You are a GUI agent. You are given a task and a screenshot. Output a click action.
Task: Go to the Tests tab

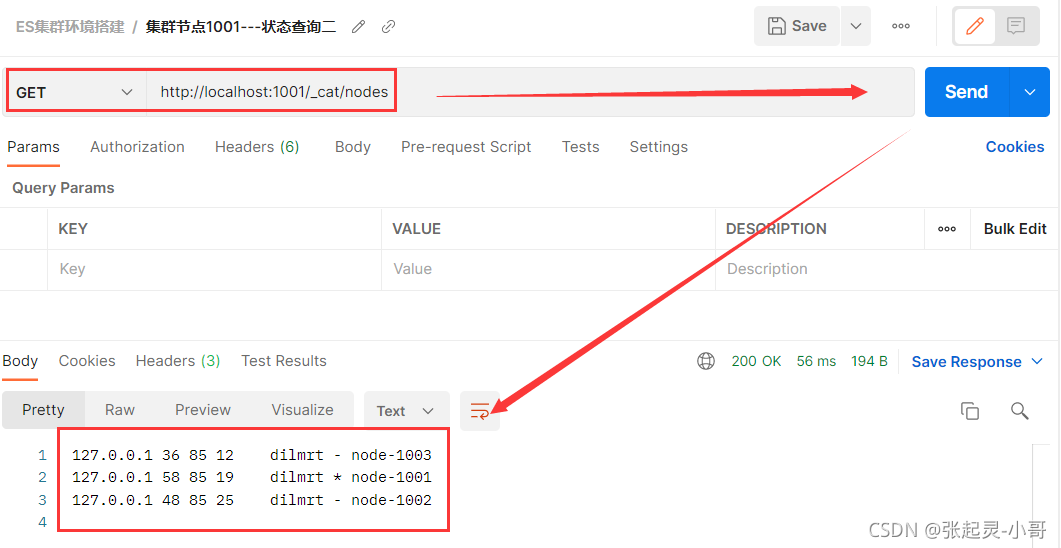pyautogui.click(x=581, y=147)
